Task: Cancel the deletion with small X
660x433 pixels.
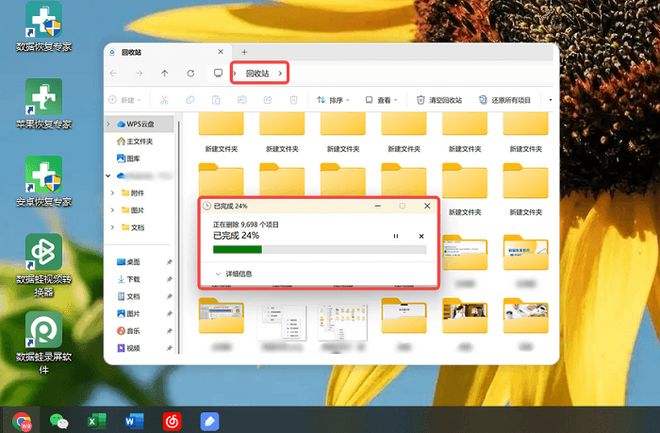Action: (421, 236)
